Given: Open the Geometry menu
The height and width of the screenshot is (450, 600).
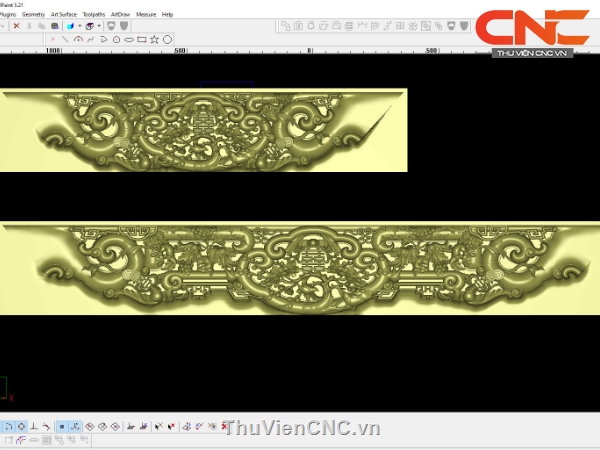Looking at the screenshot, I should 34,15.
